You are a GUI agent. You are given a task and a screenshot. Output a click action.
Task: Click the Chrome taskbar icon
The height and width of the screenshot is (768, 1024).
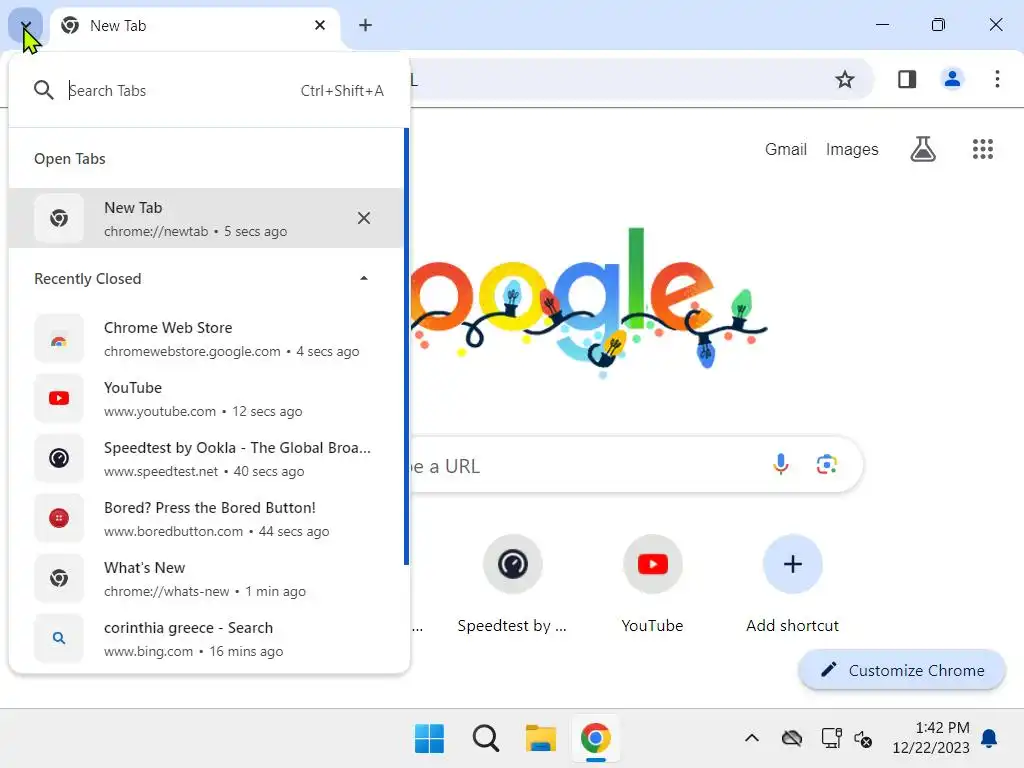pyautogui.click(x=596, y=739)
